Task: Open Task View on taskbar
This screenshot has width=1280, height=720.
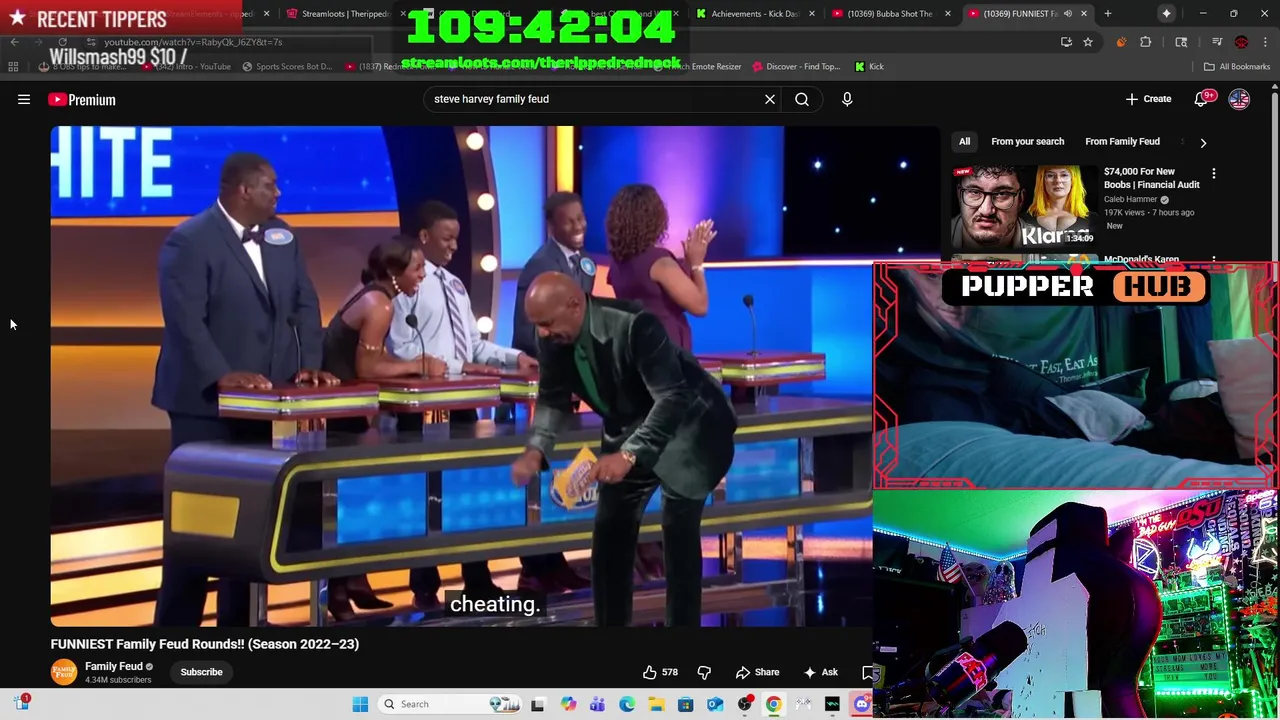Action: (537, 704)
